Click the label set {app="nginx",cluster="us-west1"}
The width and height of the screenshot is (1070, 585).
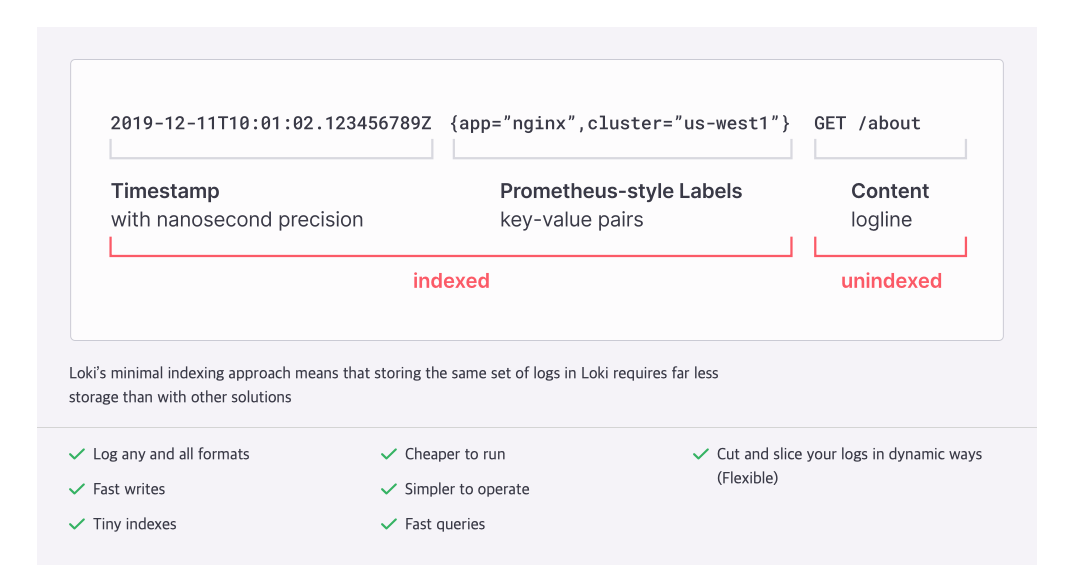(x=621, y=124)
